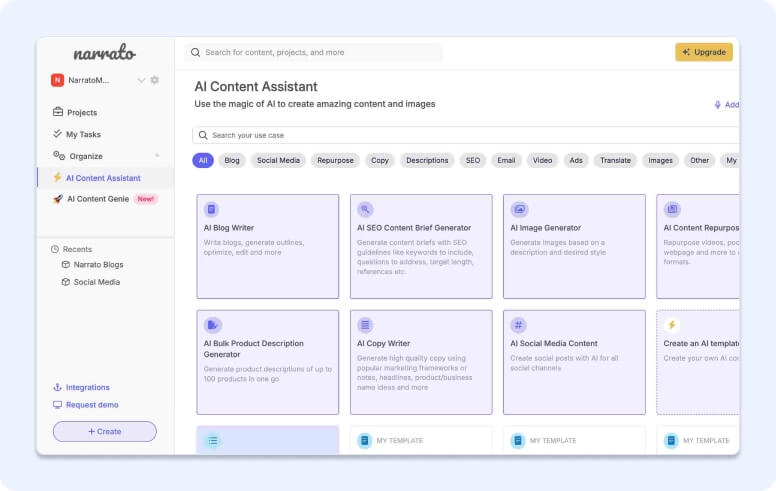Select the Repurpose filter chip

tap(335, 160)
